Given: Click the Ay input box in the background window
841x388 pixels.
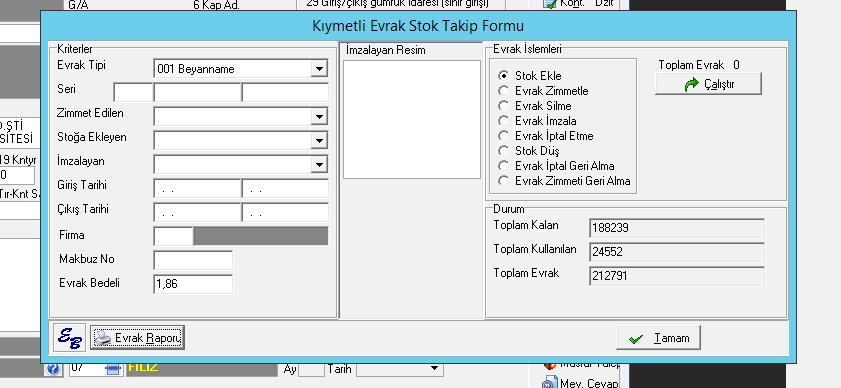Looking at the screenshot, I should pyautogui.click(x=311, y=369).
